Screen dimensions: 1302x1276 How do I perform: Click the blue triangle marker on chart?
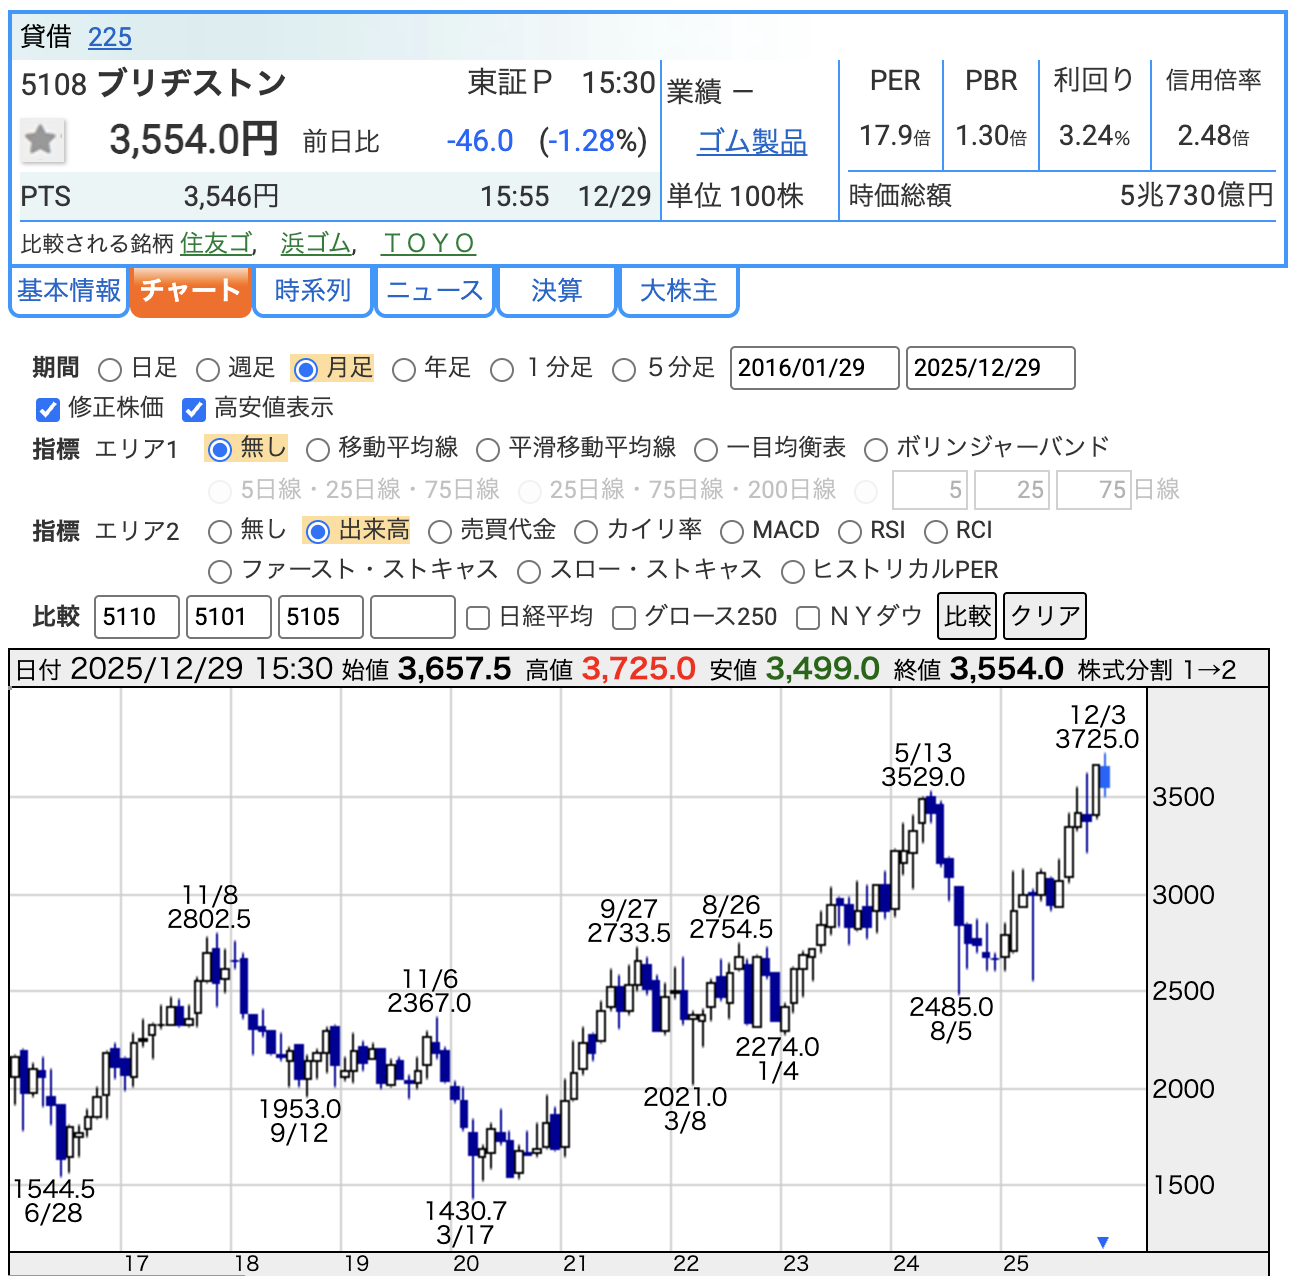tap(1102, 1242)
